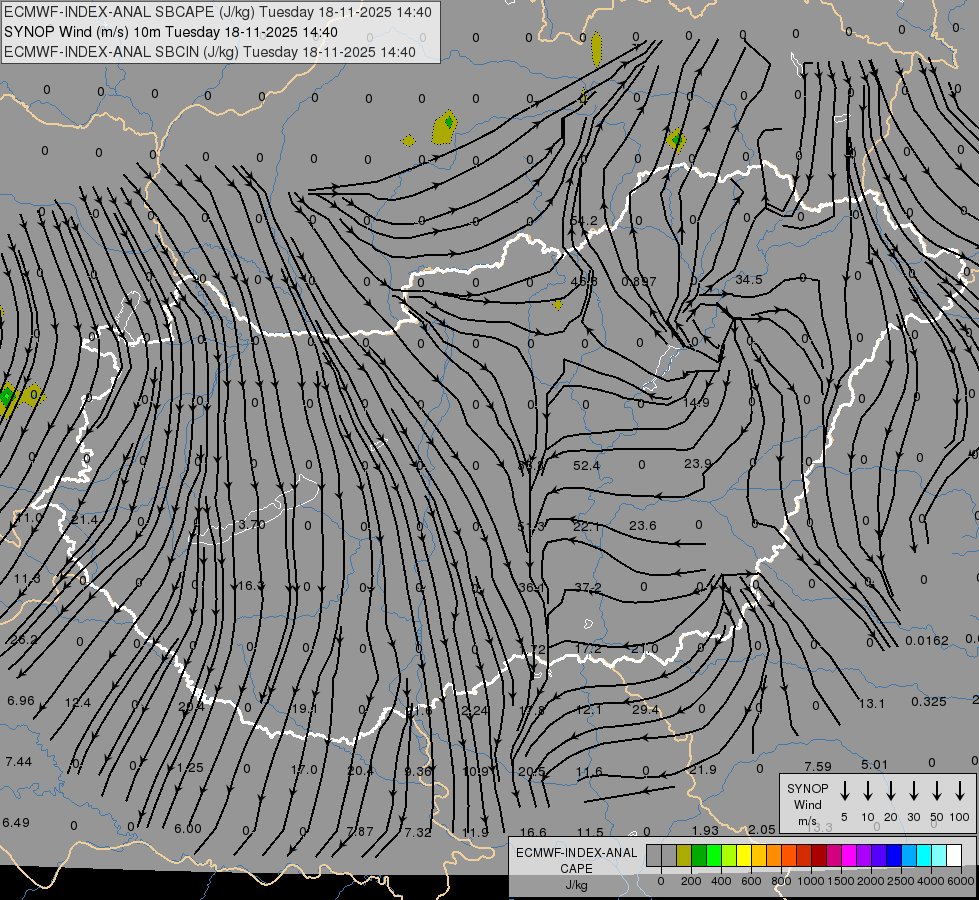The width and height of the screenshot is (979, 900).
Task: Click the 2500 tick label on CAPE scale
Action: pos(901,881)
